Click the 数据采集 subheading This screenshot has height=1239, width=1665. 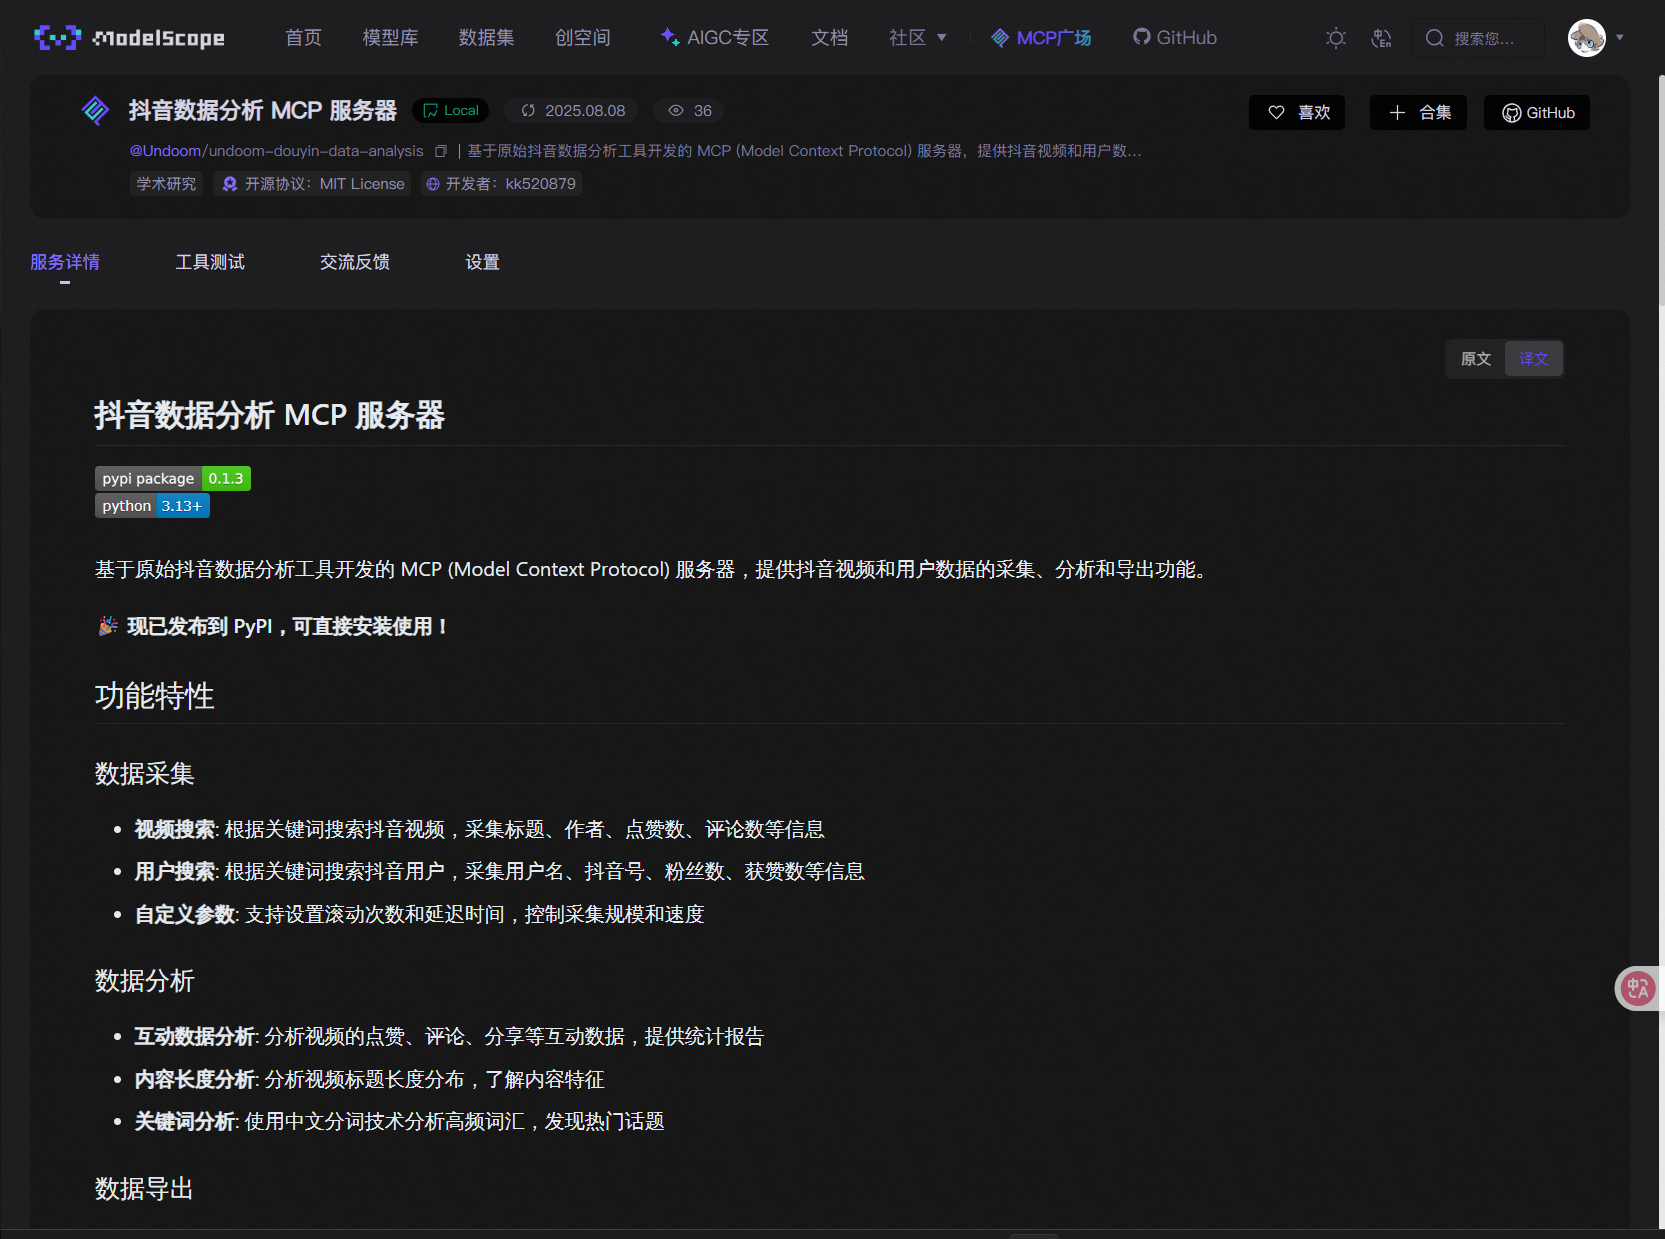pyautogui.click(x=145, y=774)
